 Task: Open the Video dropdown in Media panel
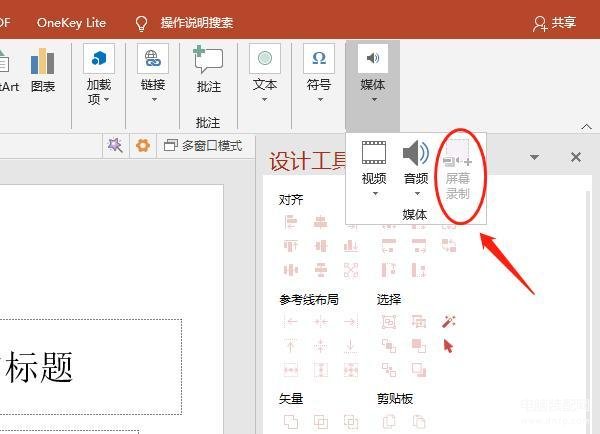(374, 168)
